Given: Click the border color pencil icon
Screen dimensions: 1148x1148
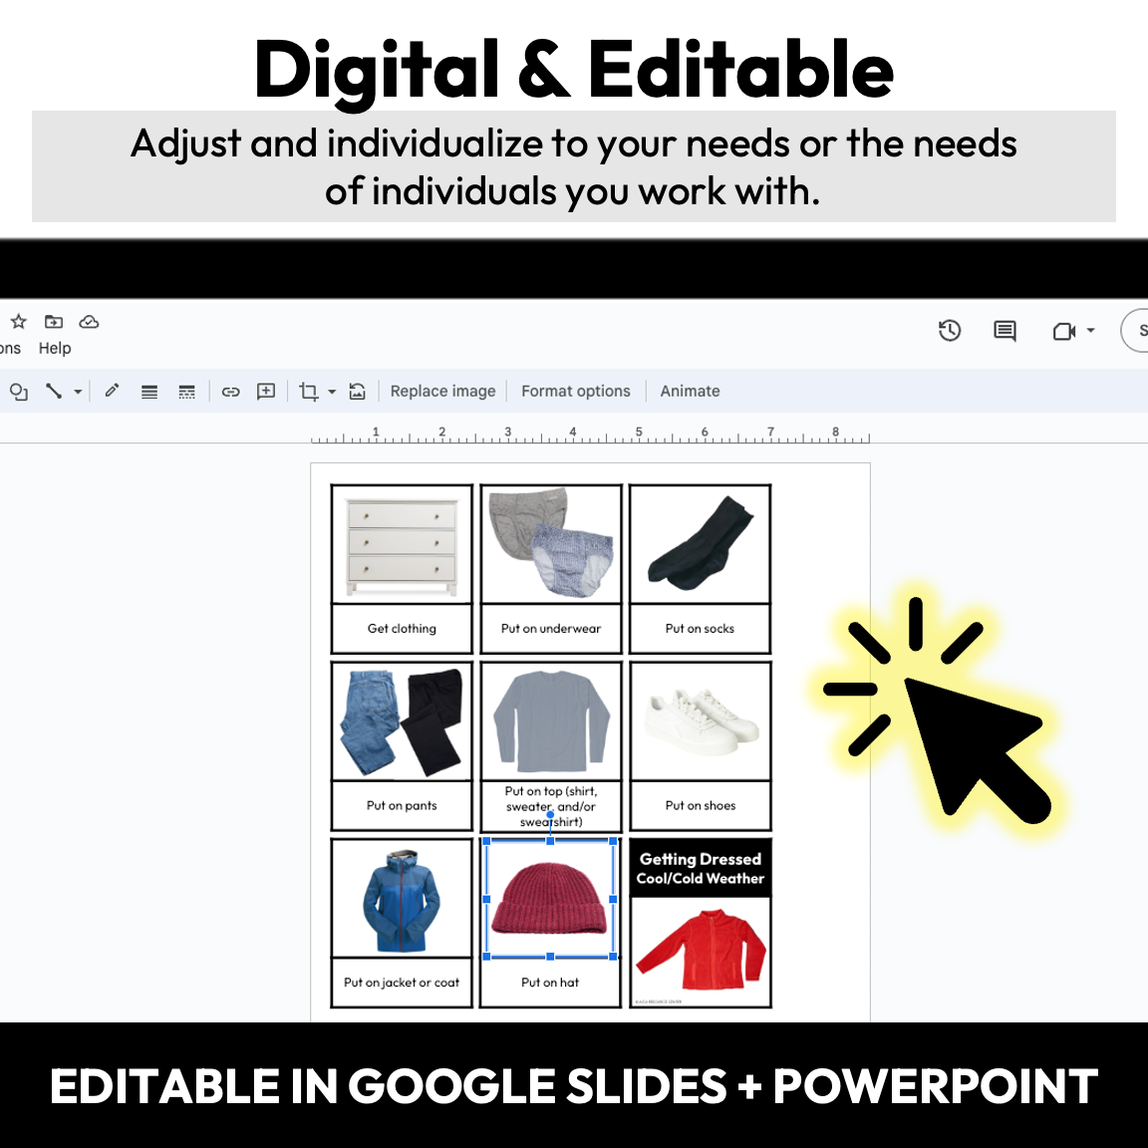Looking at the screenshot, I should coord(112,392).
